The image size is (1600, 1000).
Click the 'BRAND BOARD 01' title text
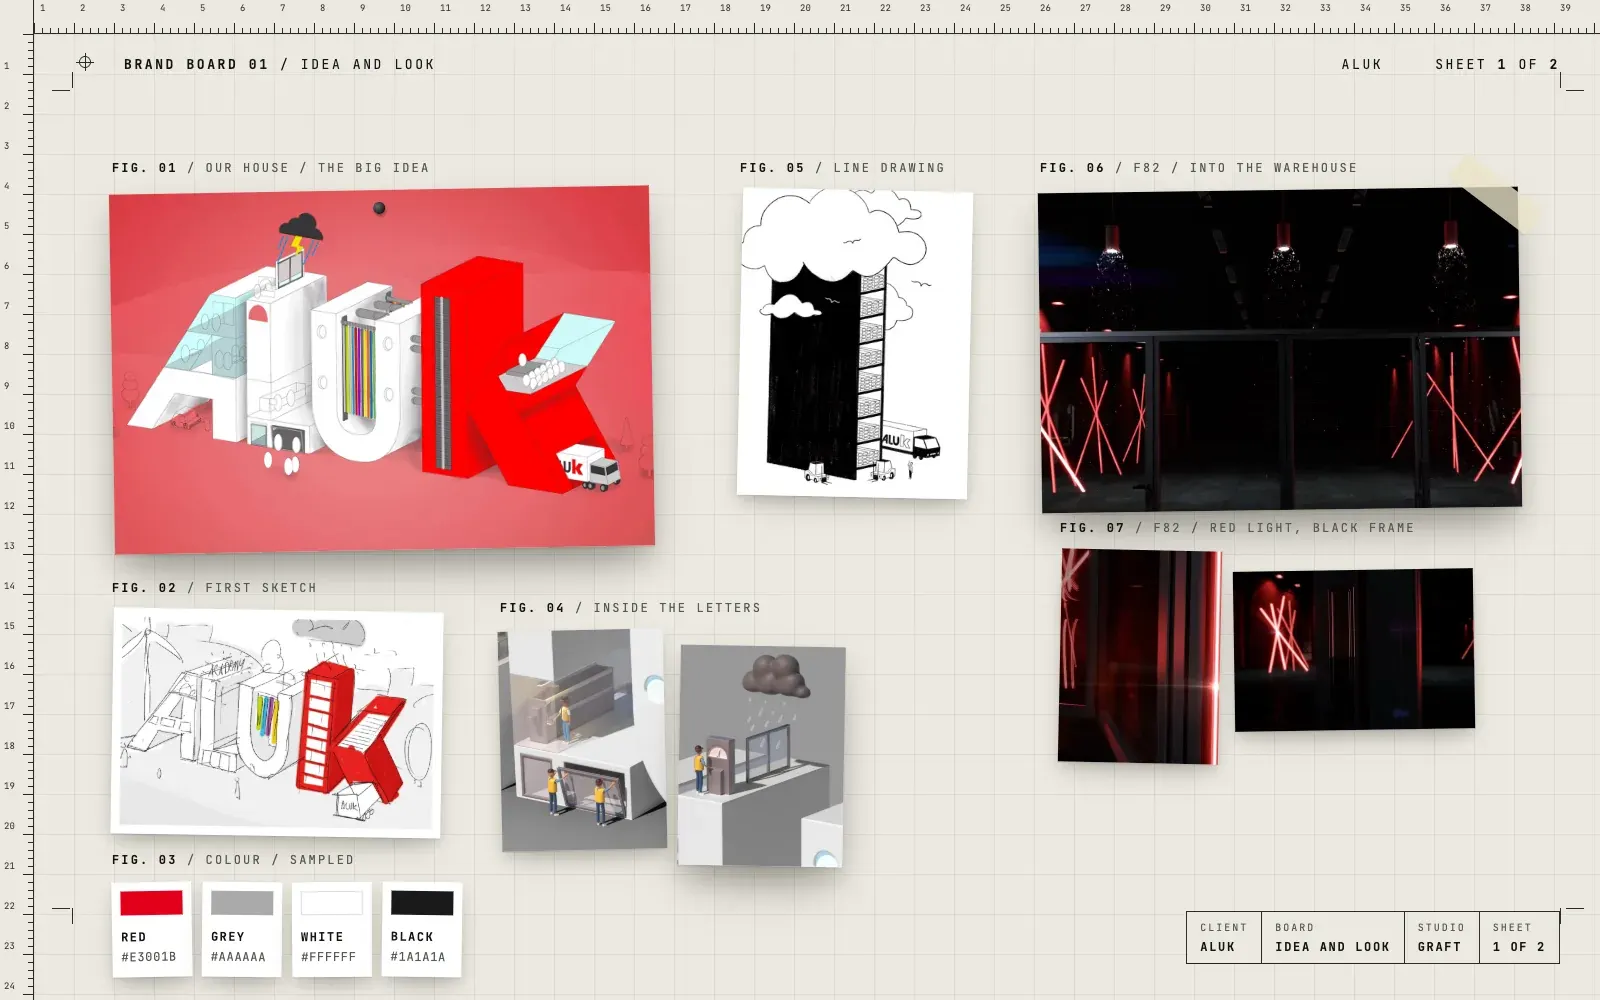(x=196, y=64)
